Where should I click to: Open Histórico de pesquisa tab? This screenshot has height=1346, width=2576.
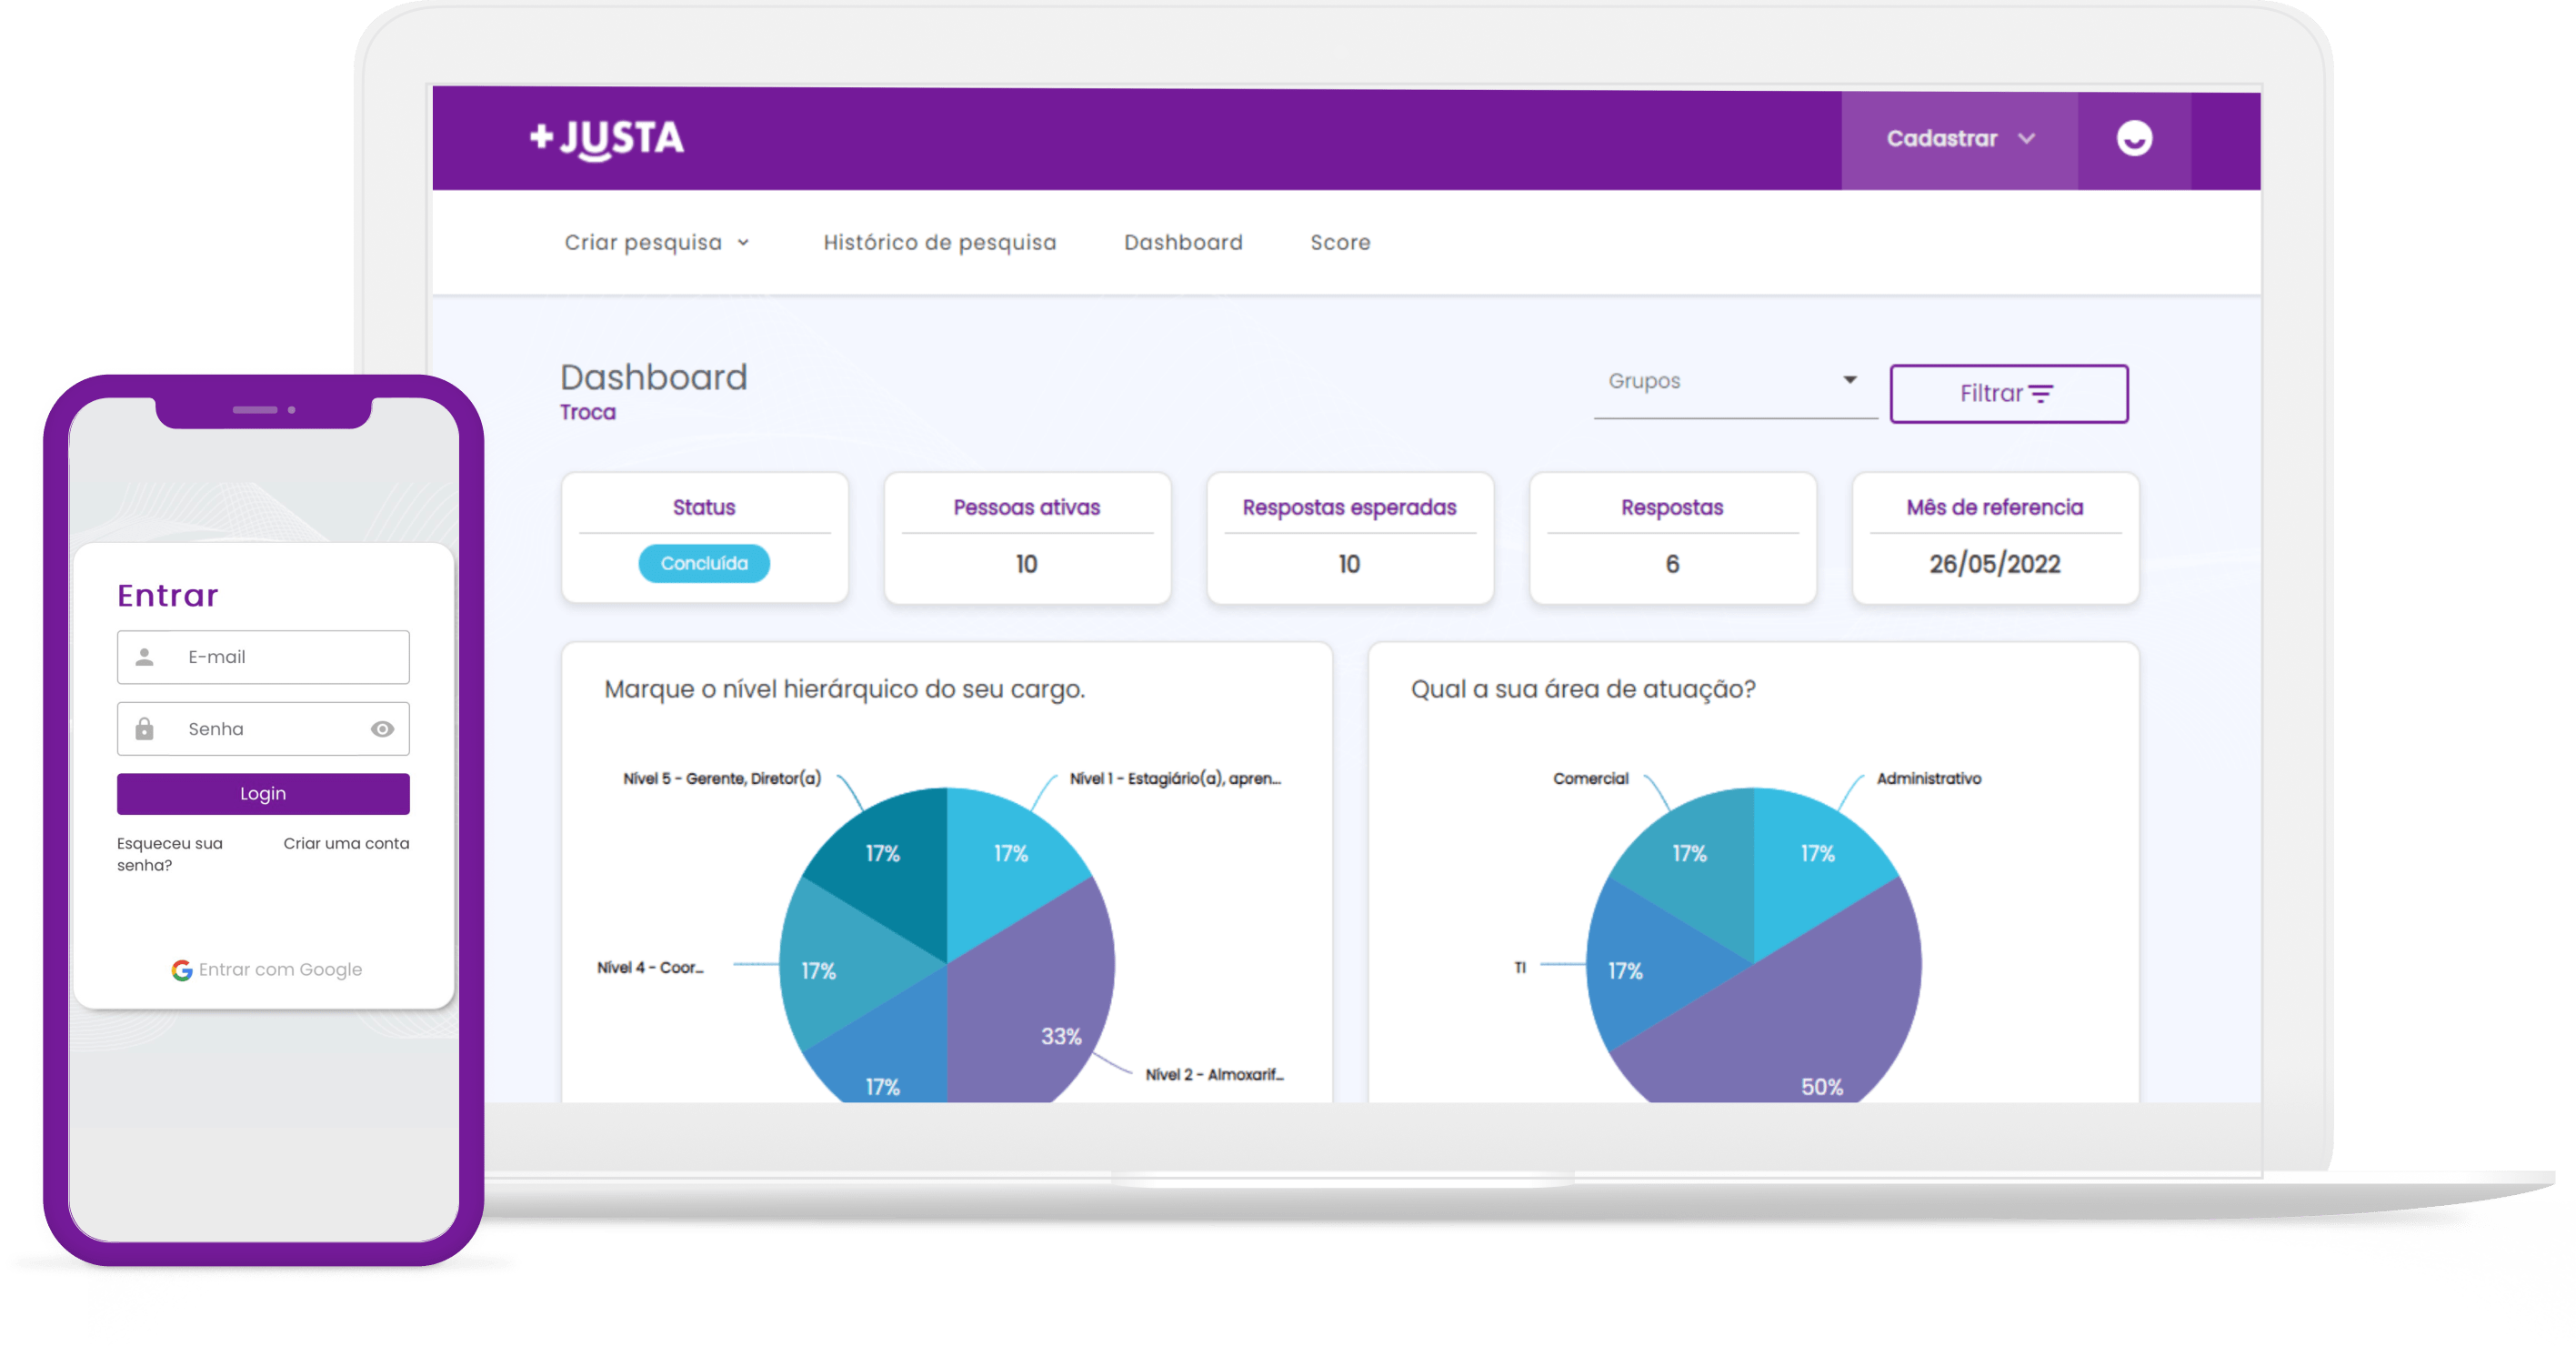tap(939, 243)
